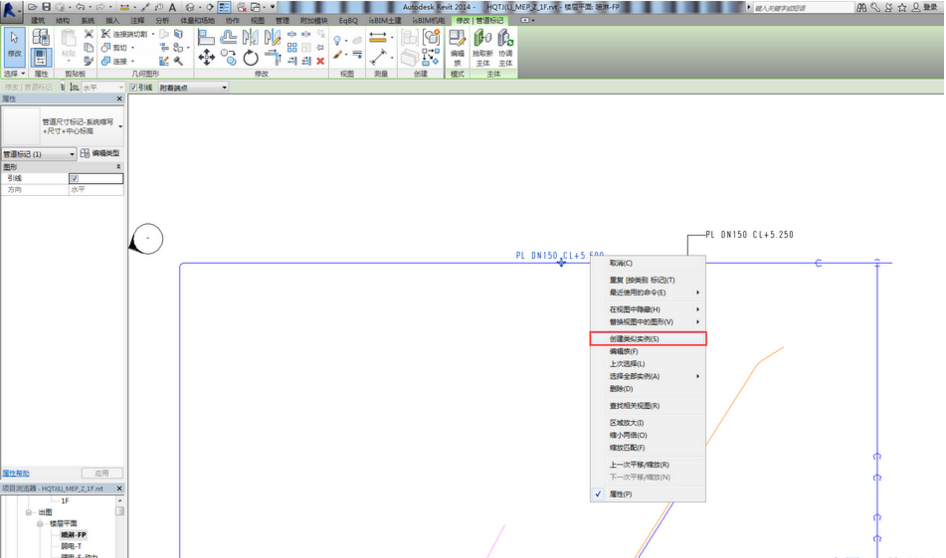946x558 pixels.
Task: Toggle the 引线 checkbox in Properties panel
Action: click(x=74, y=178)
